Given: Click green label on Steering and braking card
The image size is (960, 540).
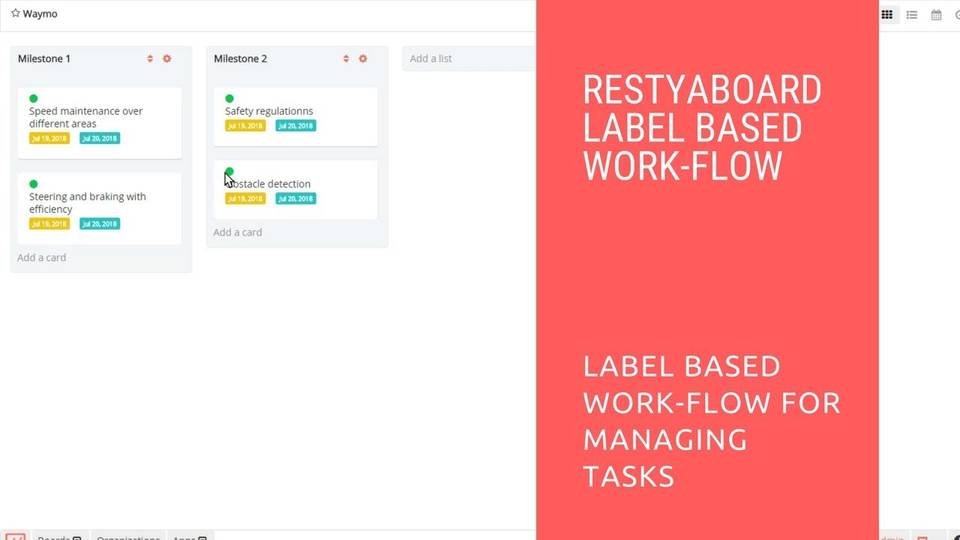Looking at the screenshot, I should point(34,184).
